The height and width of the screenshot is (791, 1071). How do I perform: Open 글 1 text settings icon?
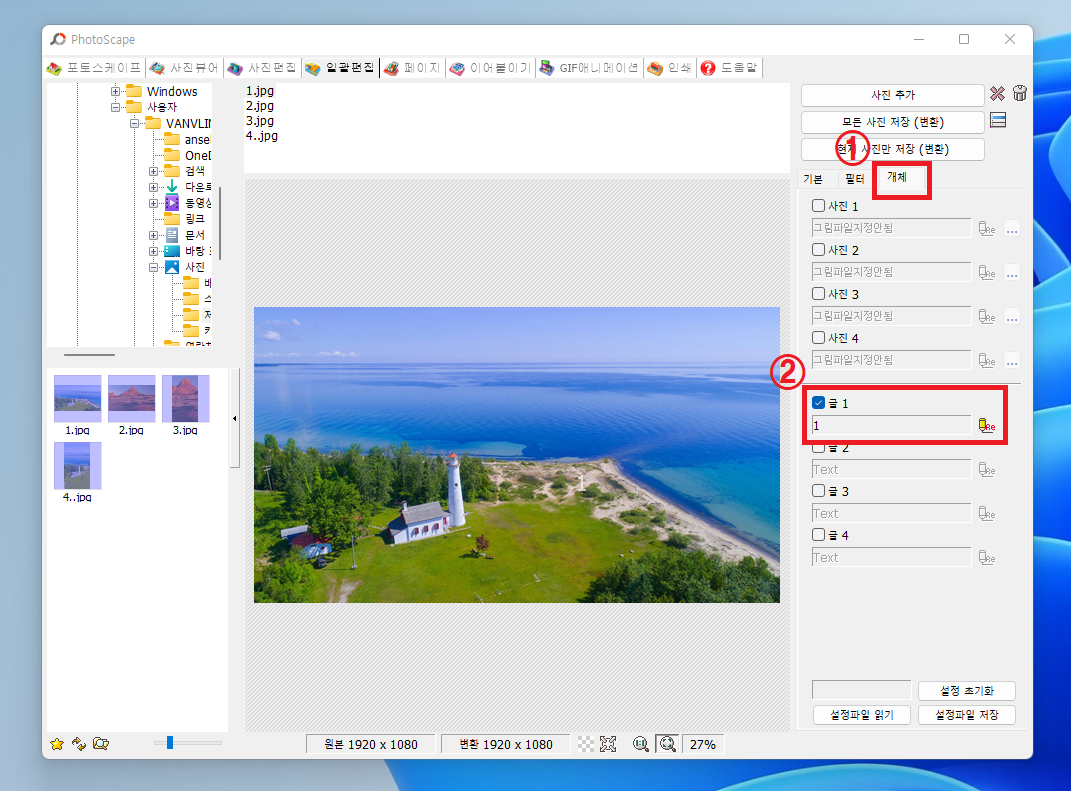pyautogui.click(x=987, y=426)
